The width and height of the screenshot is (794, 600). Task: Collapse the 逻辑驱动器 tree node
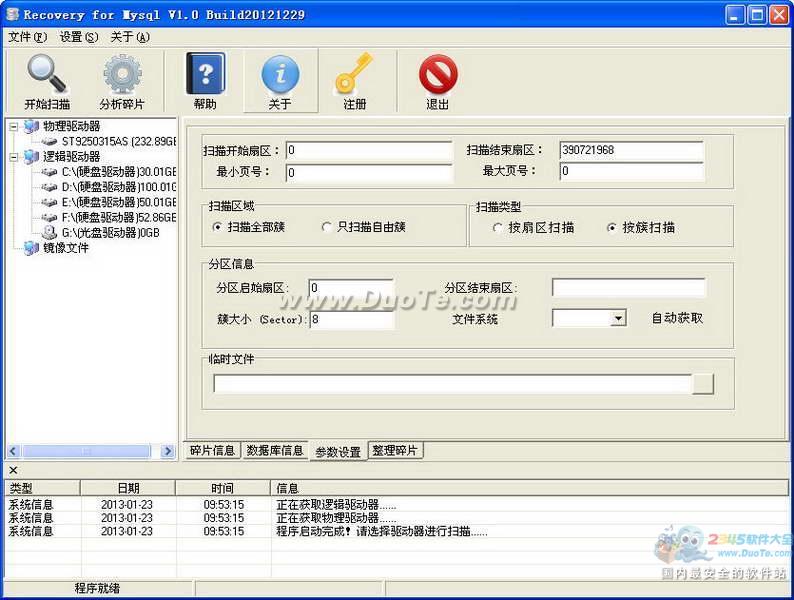(x=14, y=157)
